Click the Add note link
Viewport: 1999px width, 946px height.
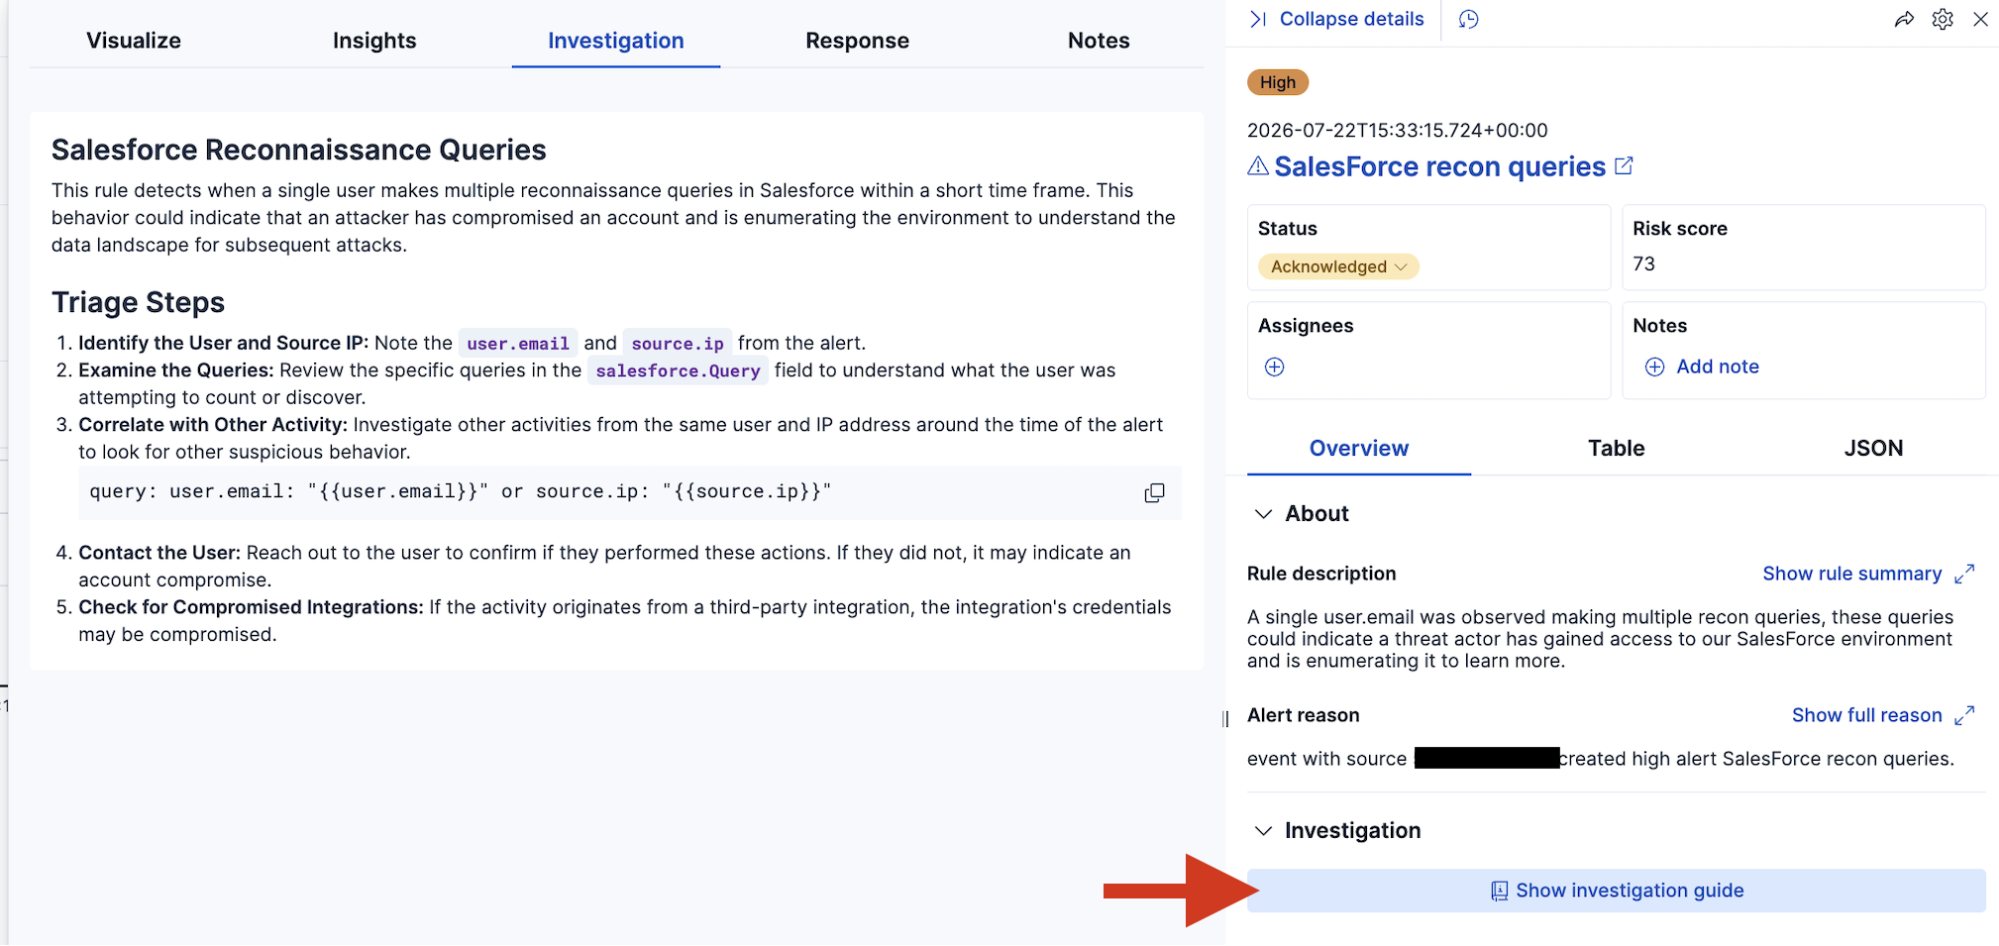[x=1718, y=367]
